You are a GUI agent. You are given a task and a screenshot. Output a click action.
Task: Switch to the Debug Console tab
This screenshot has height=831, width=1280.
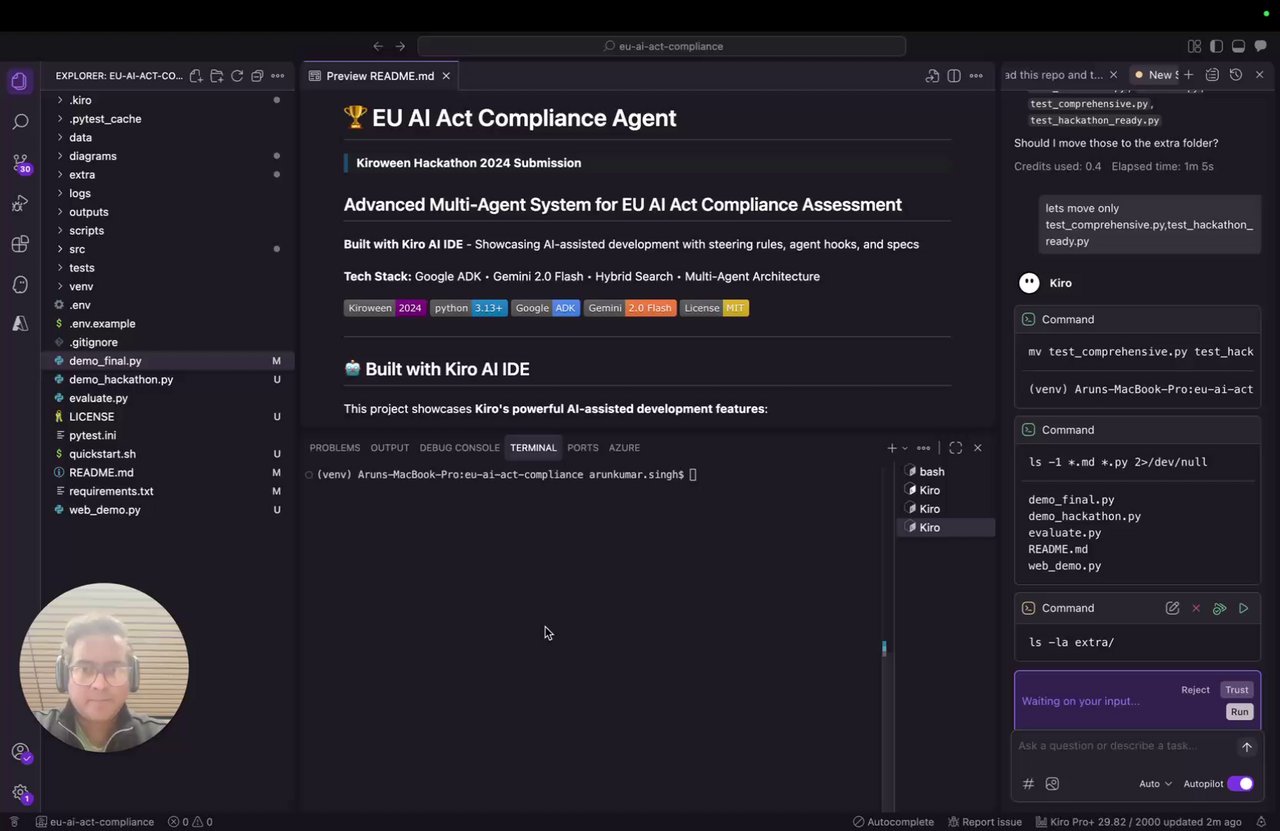pyautogui.click(x=459, y=448)
